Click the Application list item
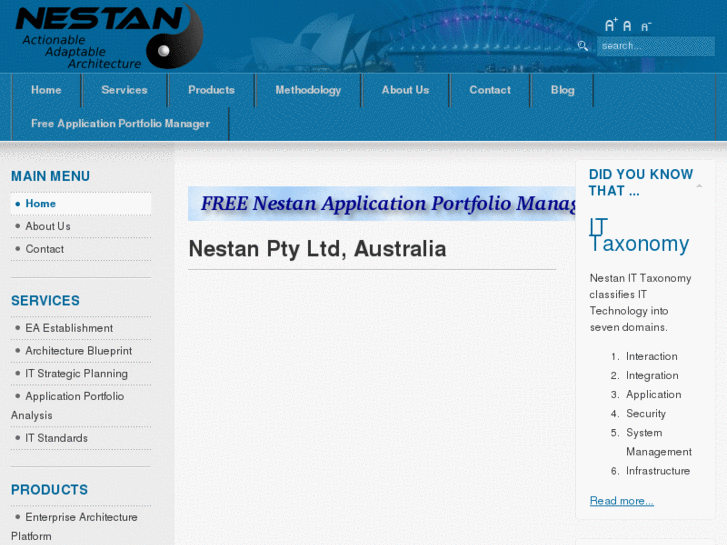 [654, 394]
